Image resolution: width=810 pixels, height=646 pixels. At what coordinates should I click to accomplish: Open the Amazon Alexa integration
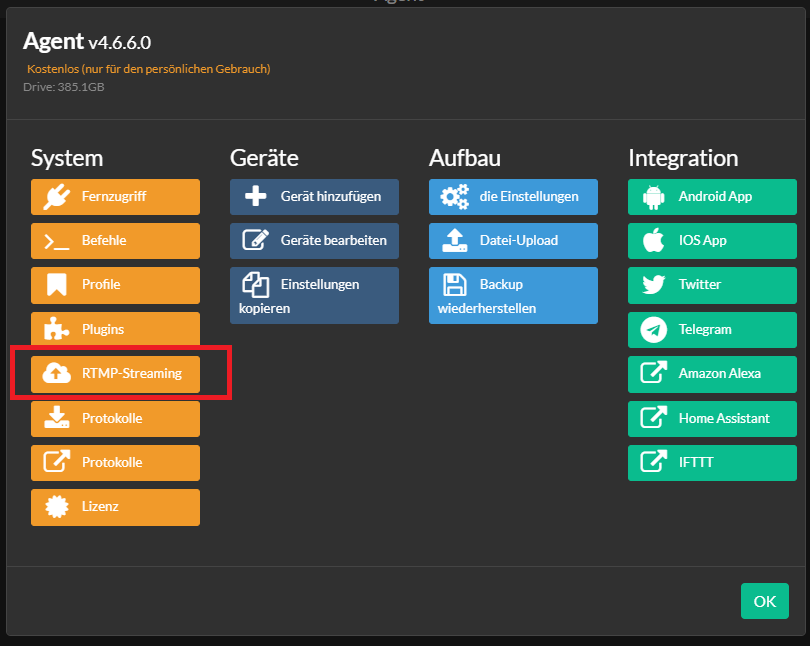point(712,374)
